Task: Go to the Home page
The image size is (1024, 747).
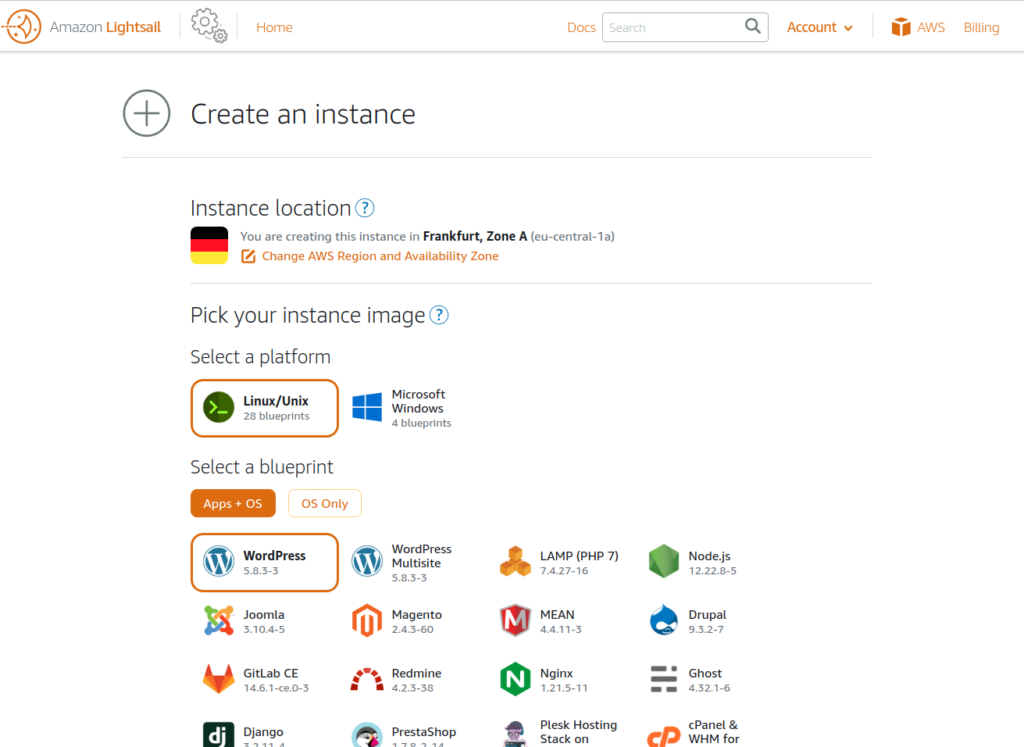Action: (274, 27)
